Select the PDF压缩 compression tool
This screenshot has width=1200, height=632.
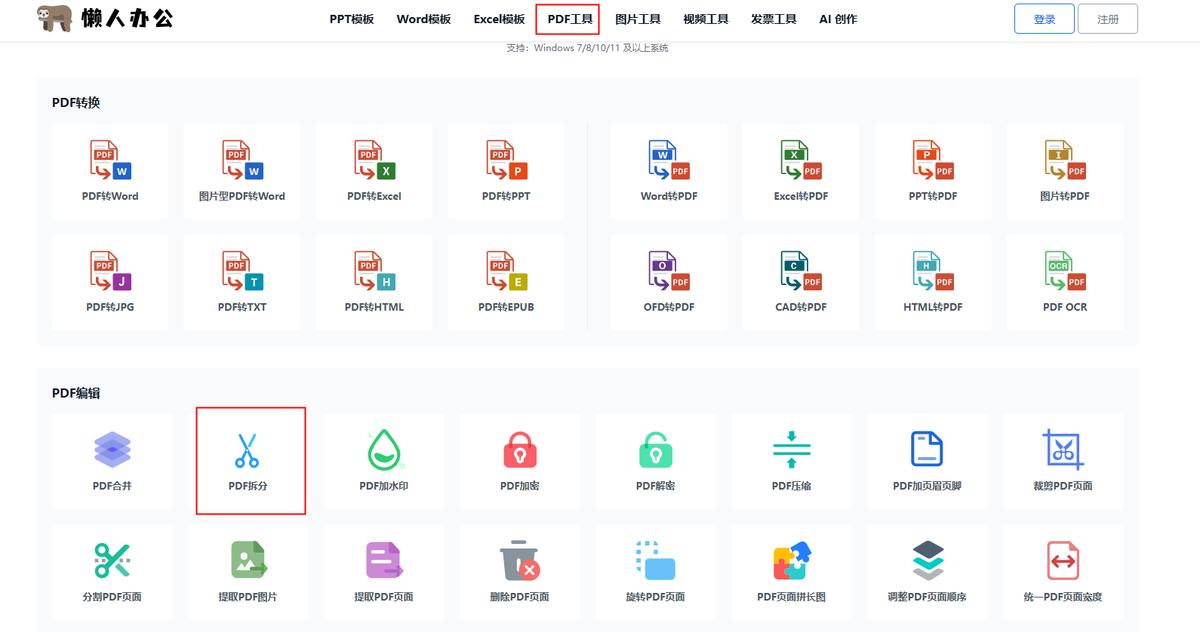click(x=791, y=461)
